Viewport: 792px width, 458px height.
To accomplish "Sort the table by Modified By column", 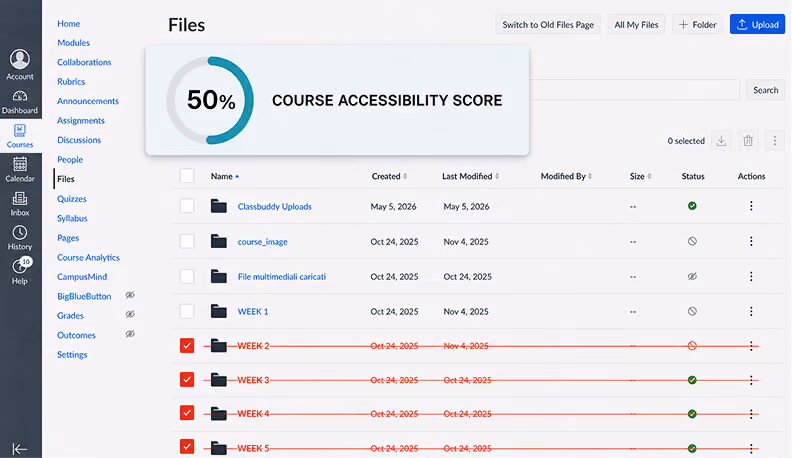I will tap(566, 176).
